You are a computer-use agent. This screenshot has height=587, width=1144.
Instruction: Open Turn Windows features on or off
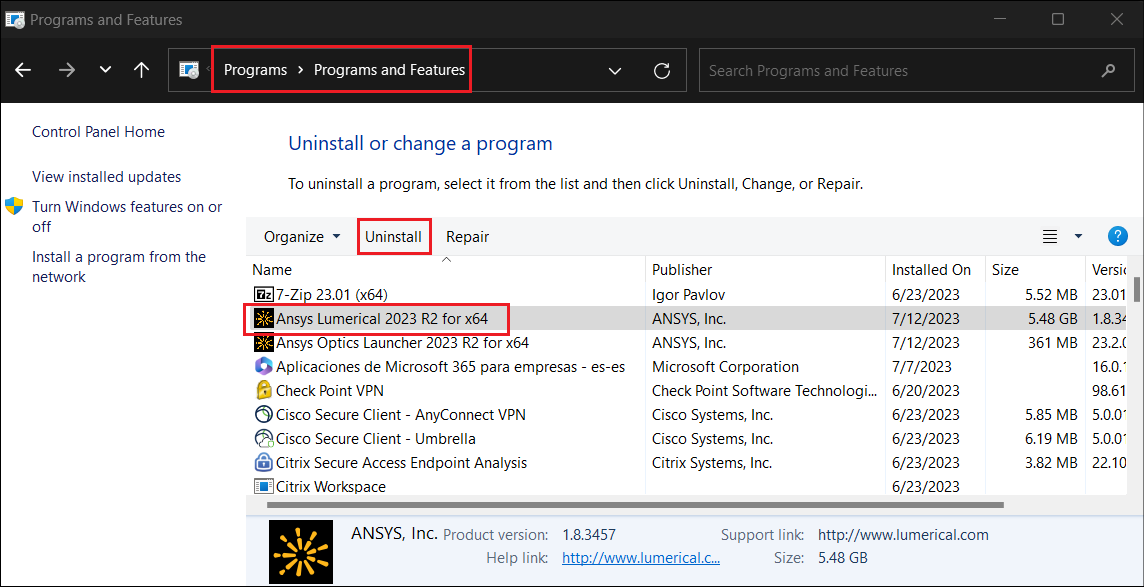click(127, 217)
